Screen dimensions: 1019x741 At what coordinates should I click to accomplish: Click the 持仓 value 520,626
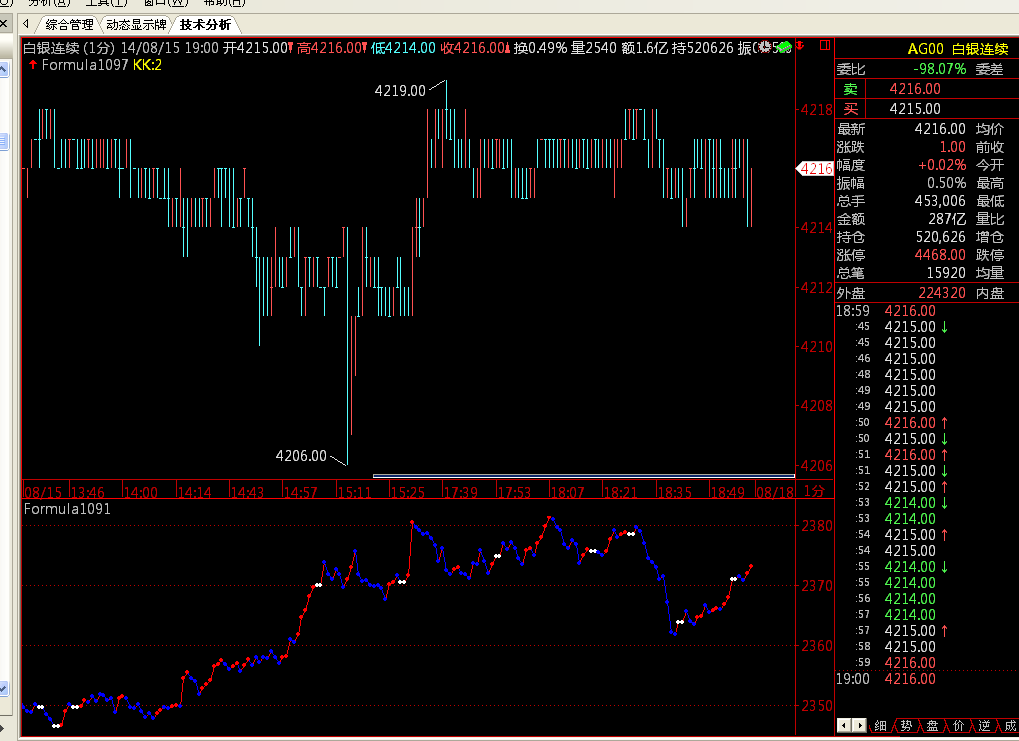tap(940, 237)
